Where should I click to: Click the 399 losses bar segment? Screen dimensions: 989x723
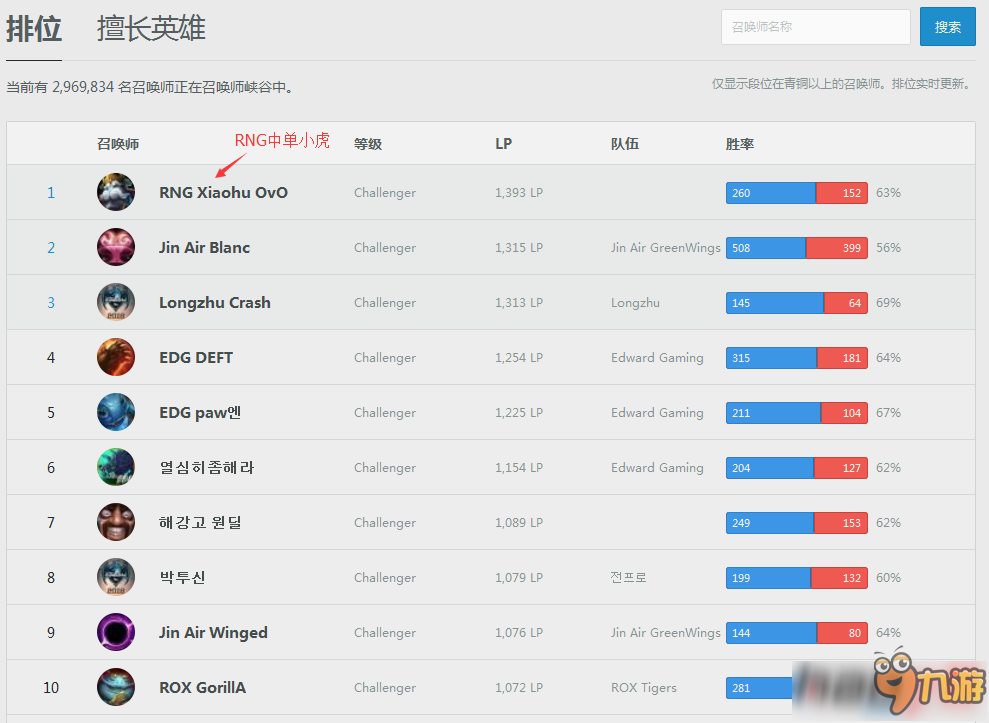[x=837, y=247]
